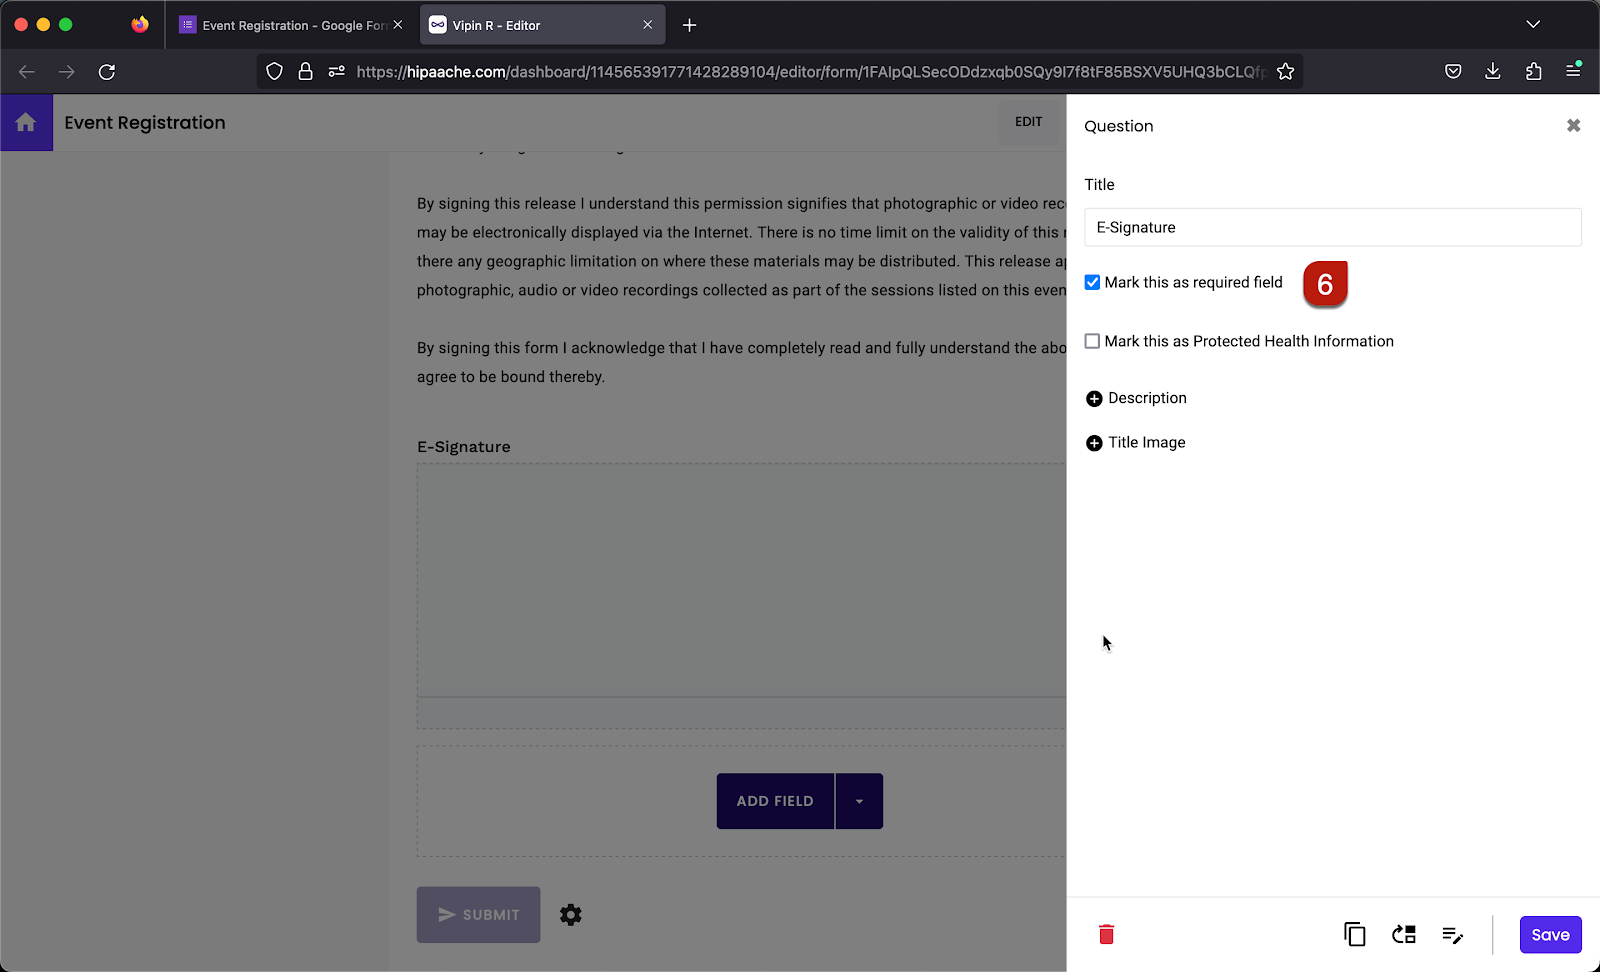Screen dimensions: 1600x972
Task: Click the move question icon
Action: (1403, 934)
